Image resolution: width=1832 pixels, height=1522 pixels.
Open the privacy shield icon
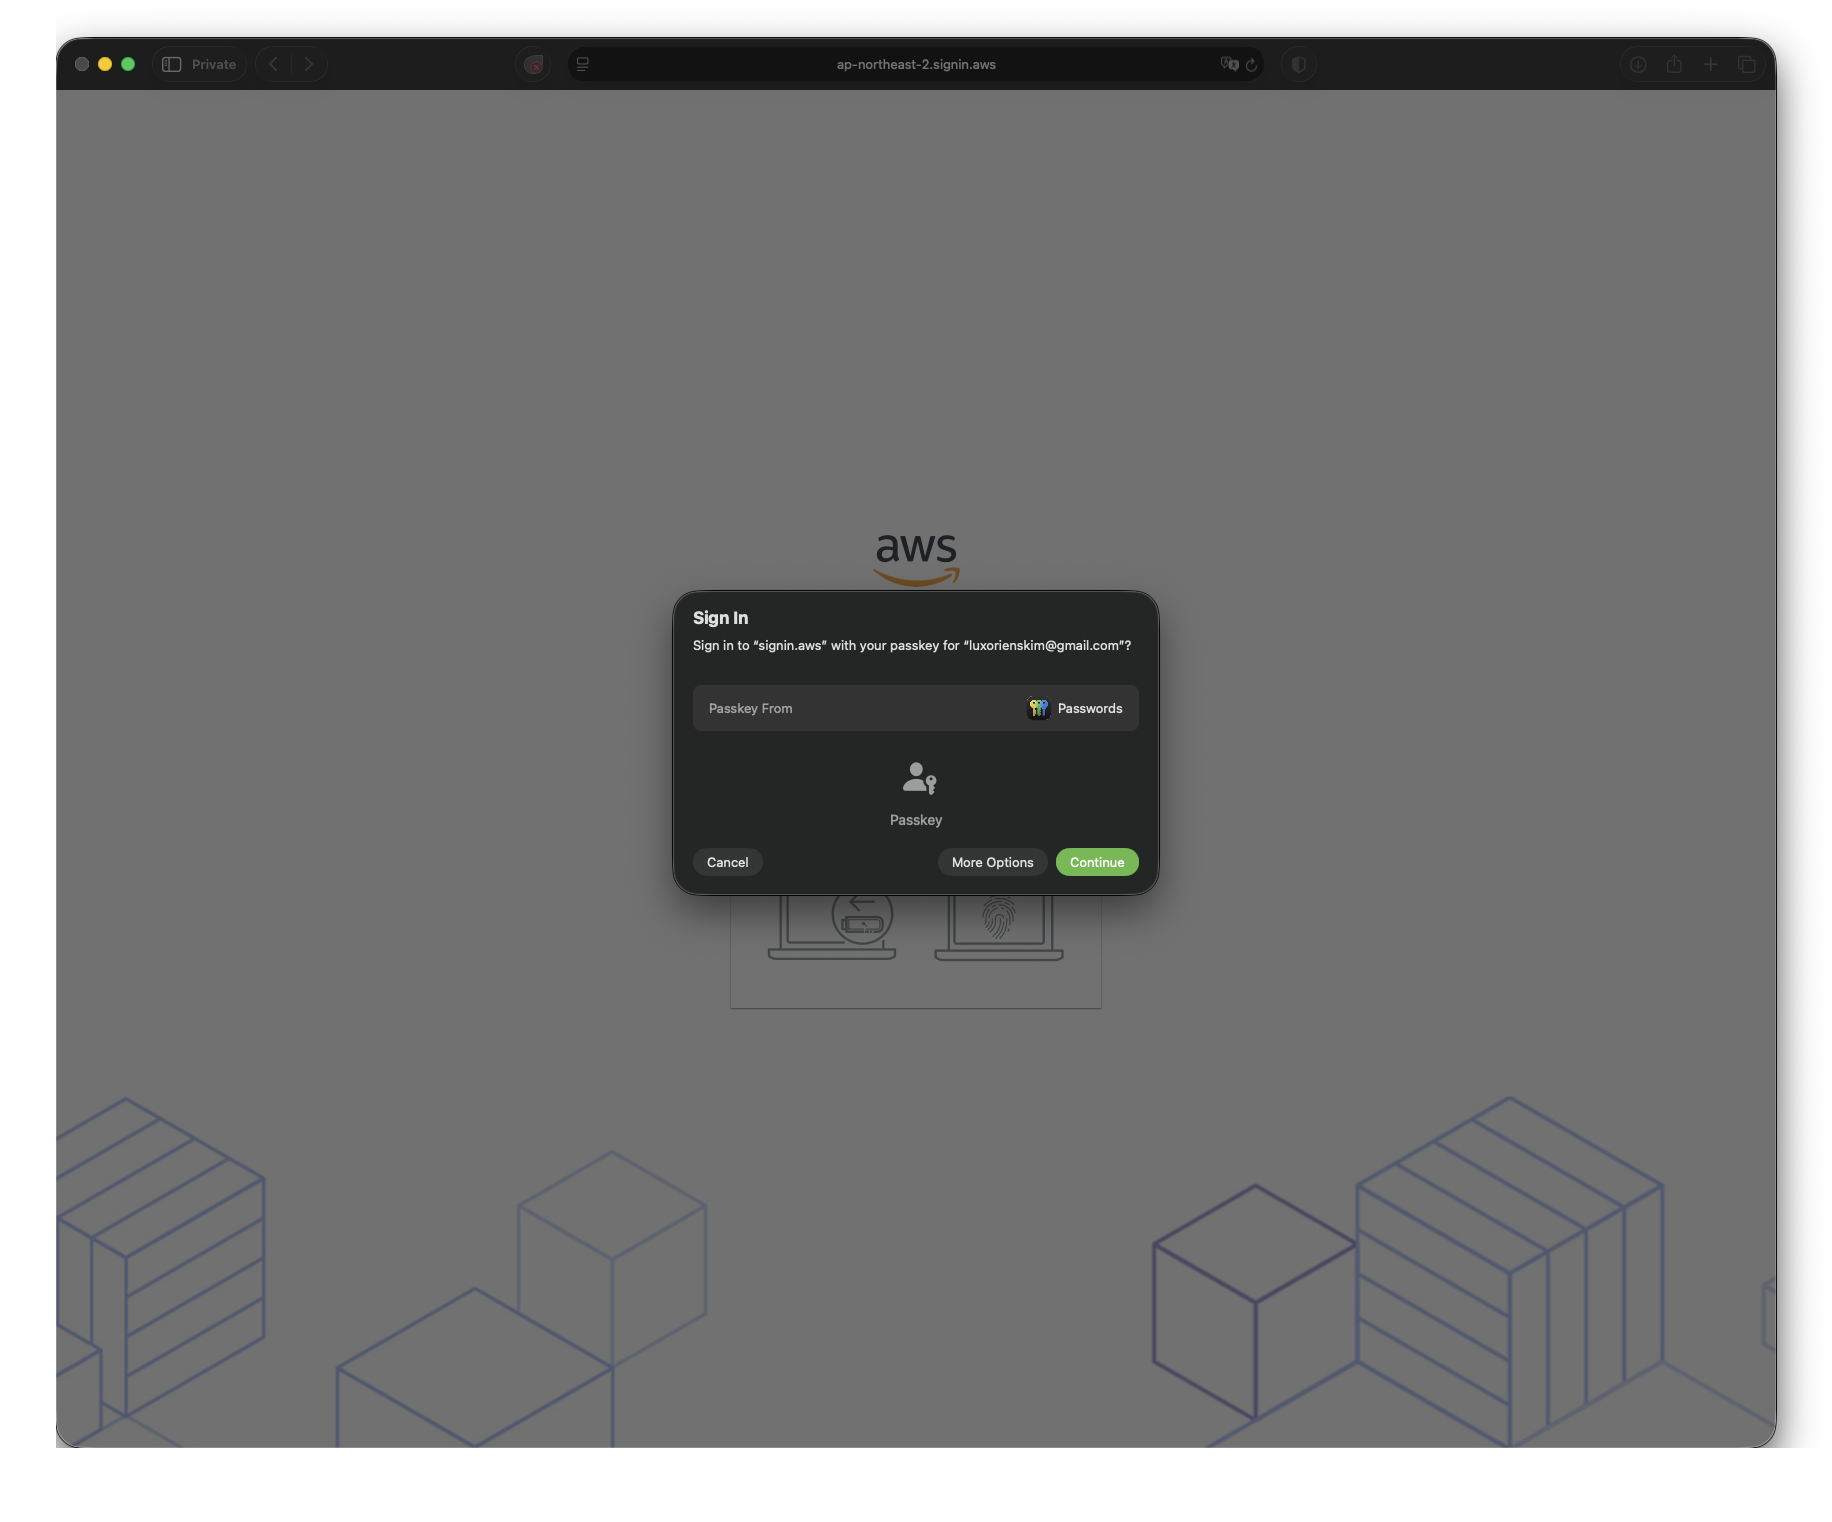(1298, 64)
